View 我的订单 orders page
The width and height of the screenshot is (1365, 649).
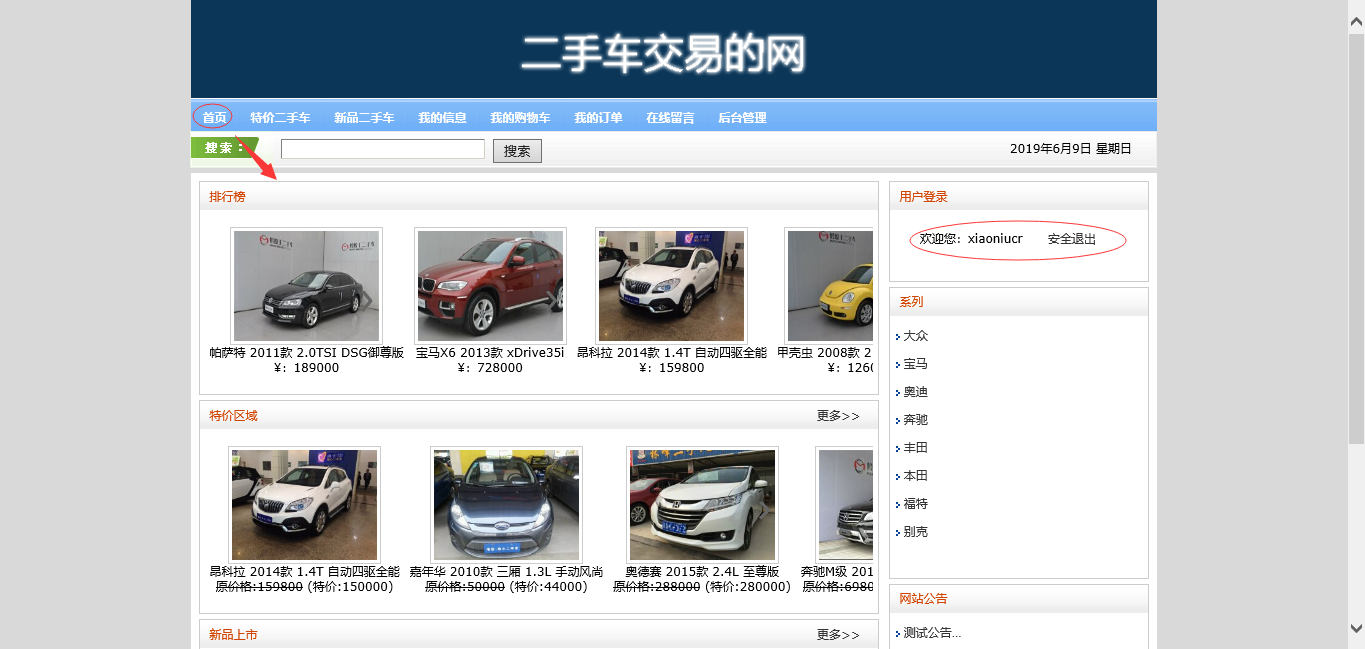tap(598, 118)
